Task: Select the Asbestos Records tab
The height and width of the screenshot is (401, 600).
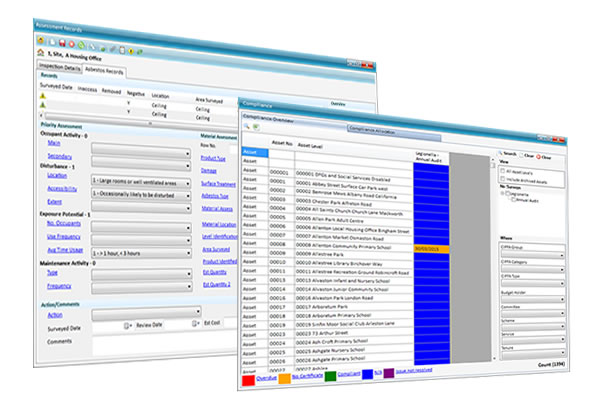Action: (101, 72)
